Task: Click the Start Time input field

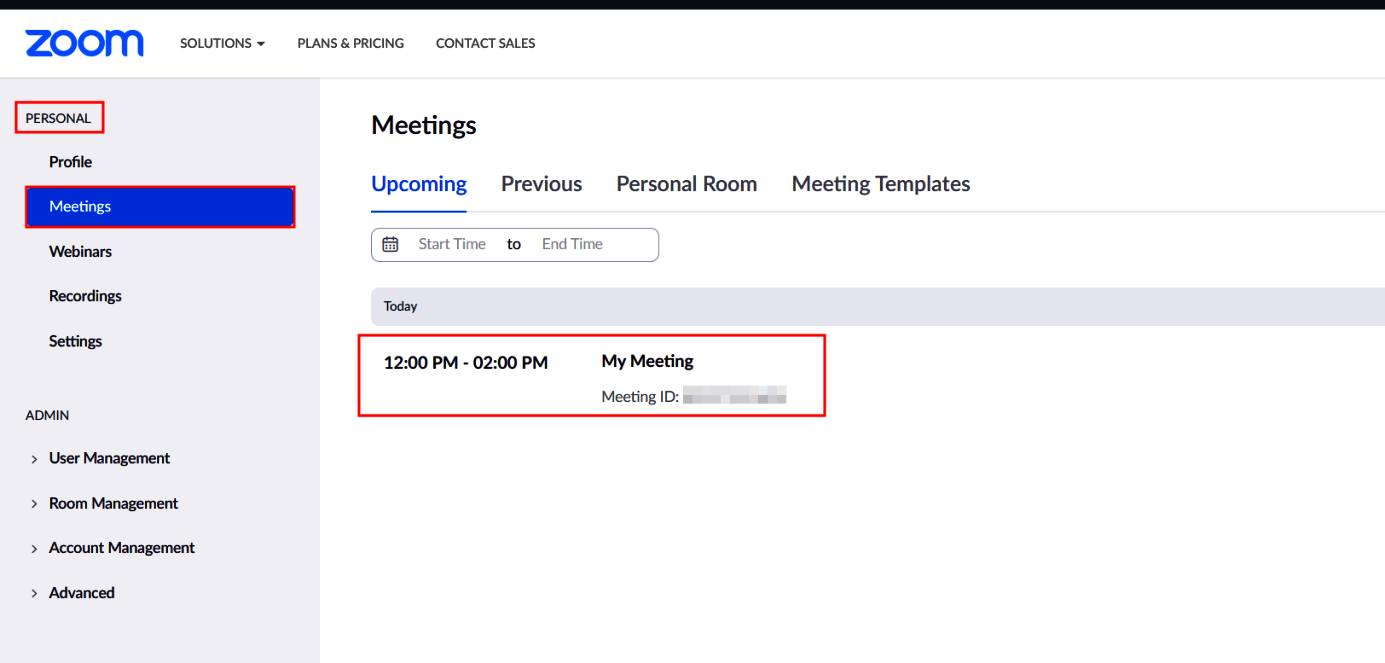Action: pos(452,244)
